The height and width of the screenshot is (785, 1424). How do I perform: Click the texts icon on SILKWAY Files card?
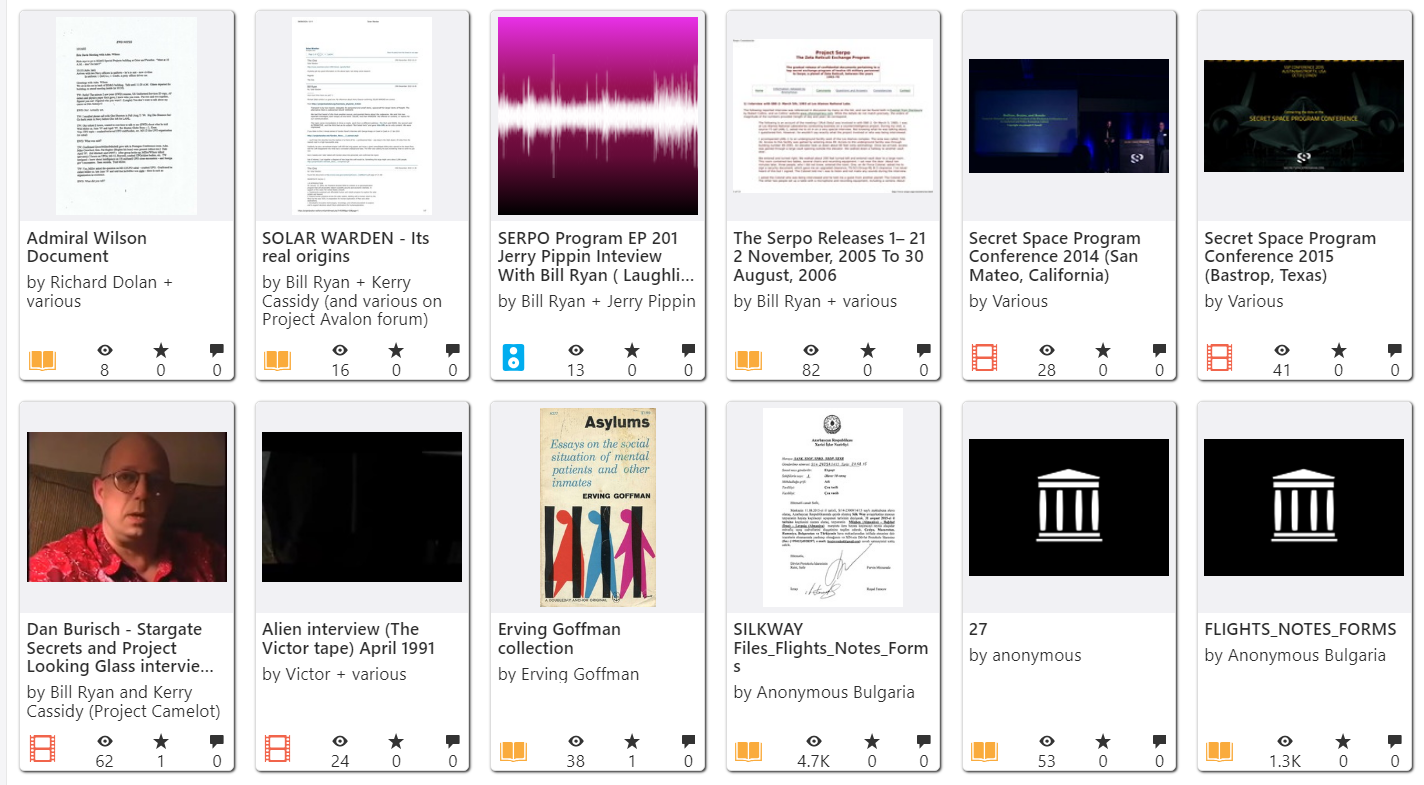[749, 749]
